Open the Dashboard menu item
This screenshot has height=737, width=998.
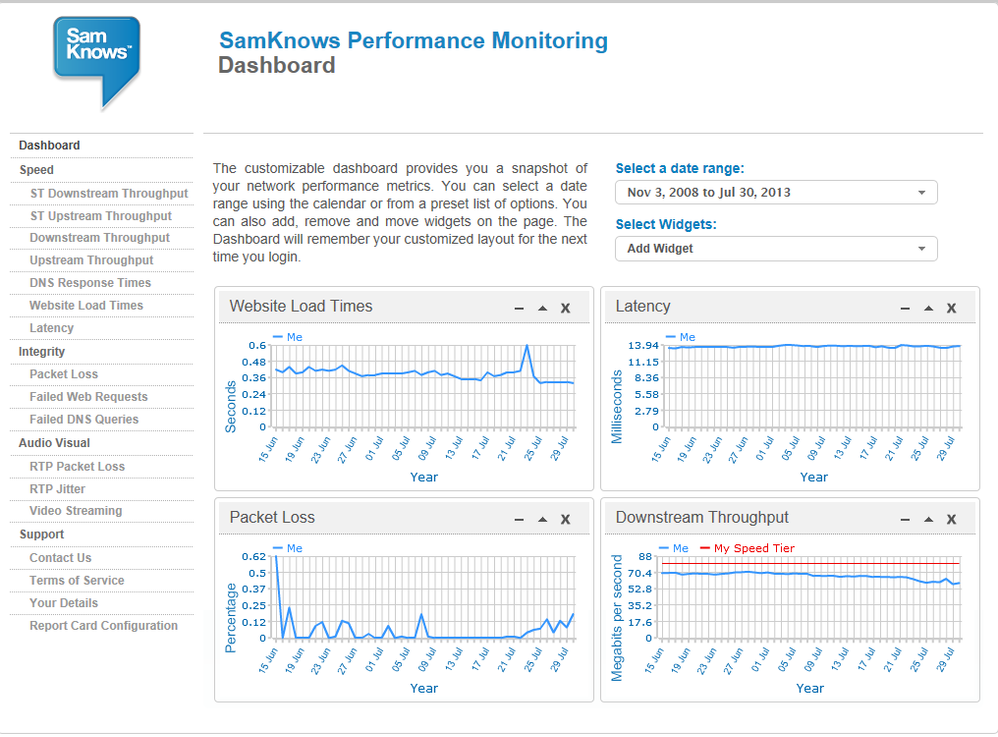click(x=50, y=145)
